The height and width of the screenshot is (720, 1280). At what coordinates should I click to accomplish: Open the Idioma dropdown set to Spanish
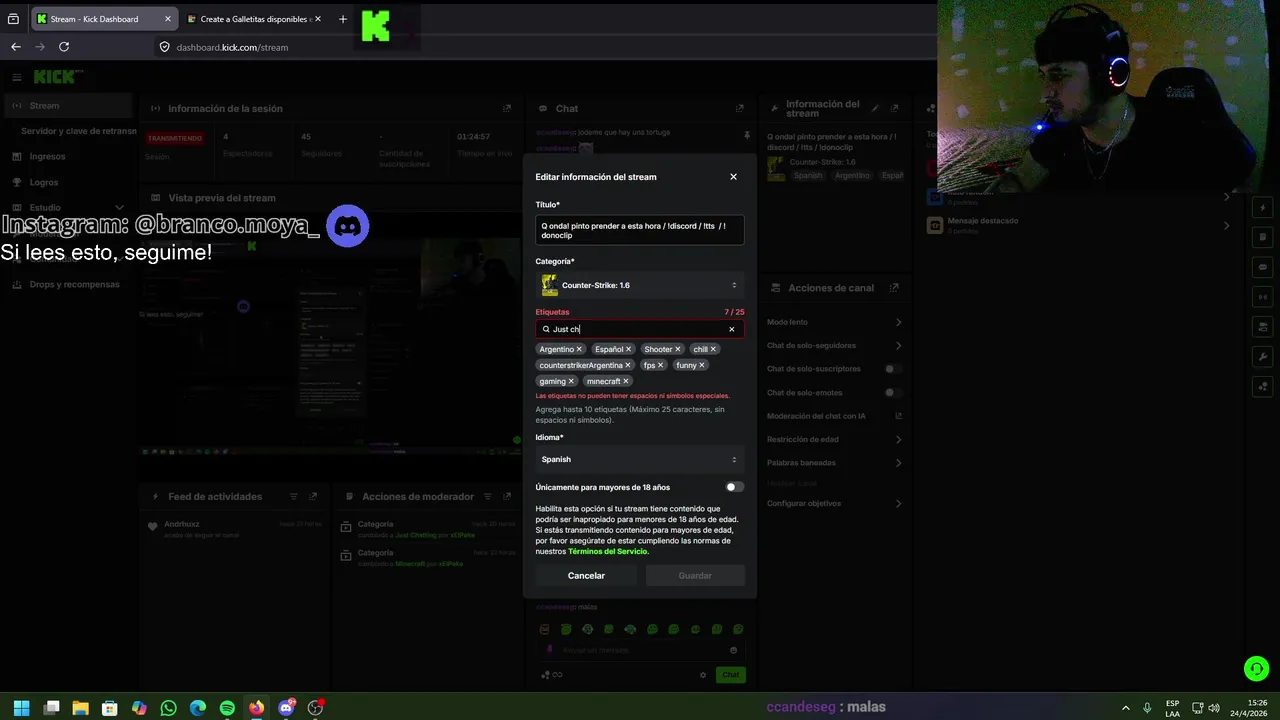point(639,459)
